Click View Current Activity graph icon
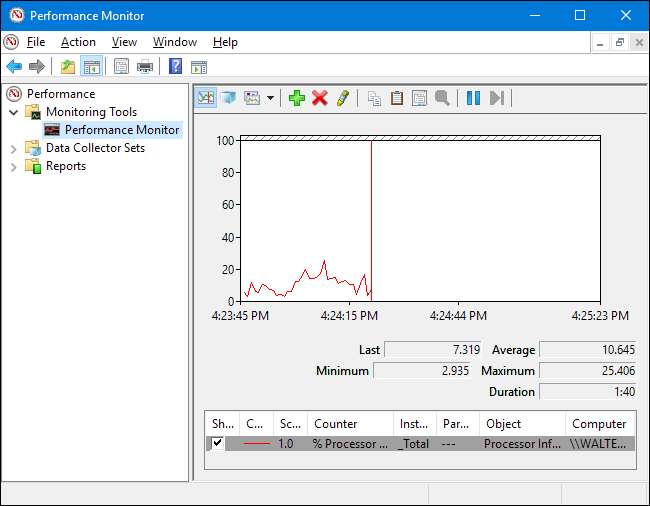Image resolution: width=650 pixels, height=506 pixels. (x=206, y=98)
